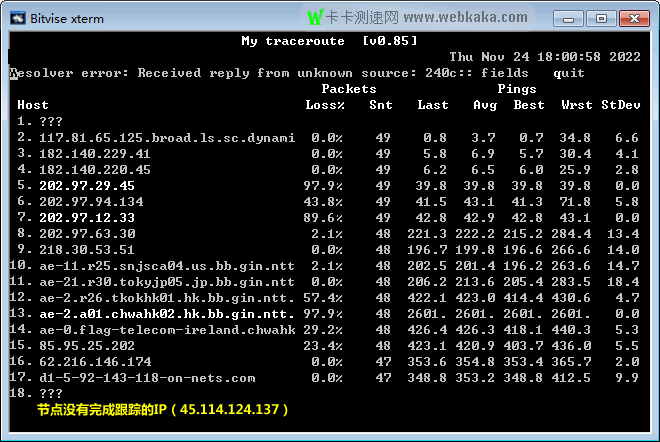This screenshot has width=660, height=442.
Task: Close the Bitvise xterm window
Action: pyautogui.click(x=632, y=17)
